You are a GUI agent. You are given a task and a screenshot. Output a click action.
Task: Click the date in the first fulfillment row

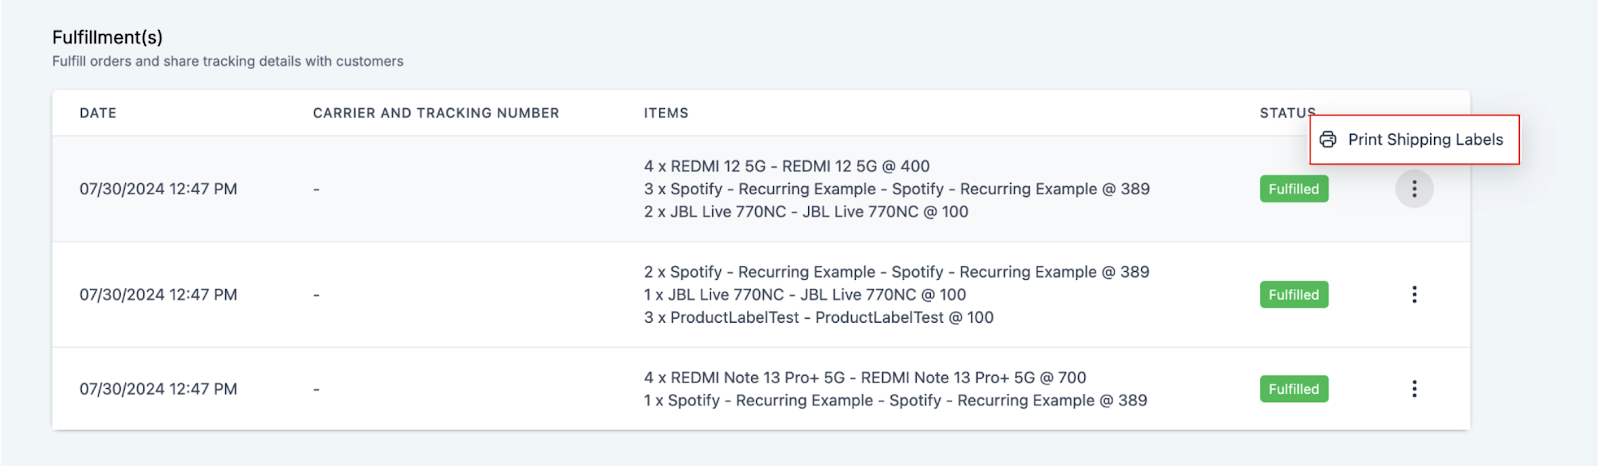coord(159,189)
